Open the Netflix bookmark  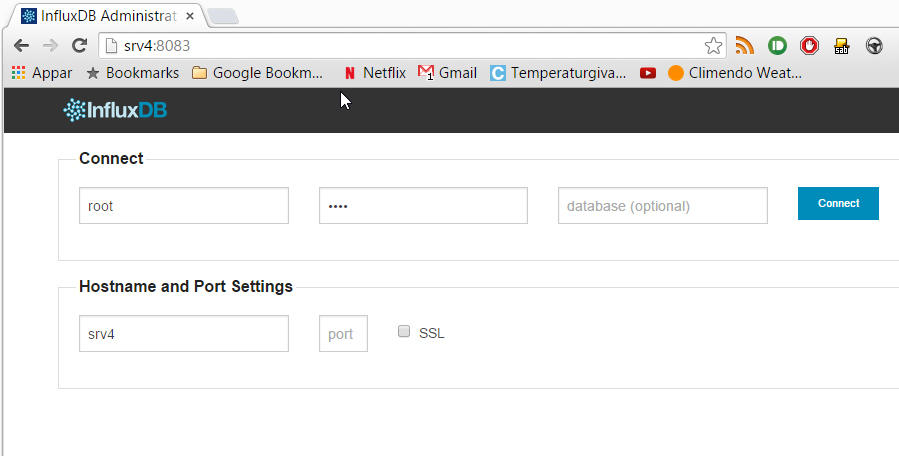pyautogui.click(x=375, y=73)
